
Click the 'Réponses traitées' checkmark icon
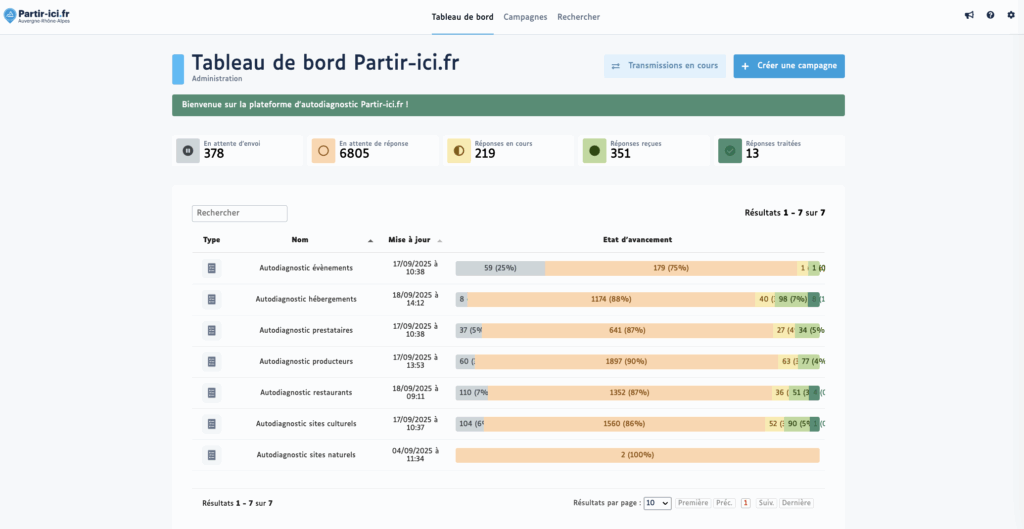click(730, 151)
